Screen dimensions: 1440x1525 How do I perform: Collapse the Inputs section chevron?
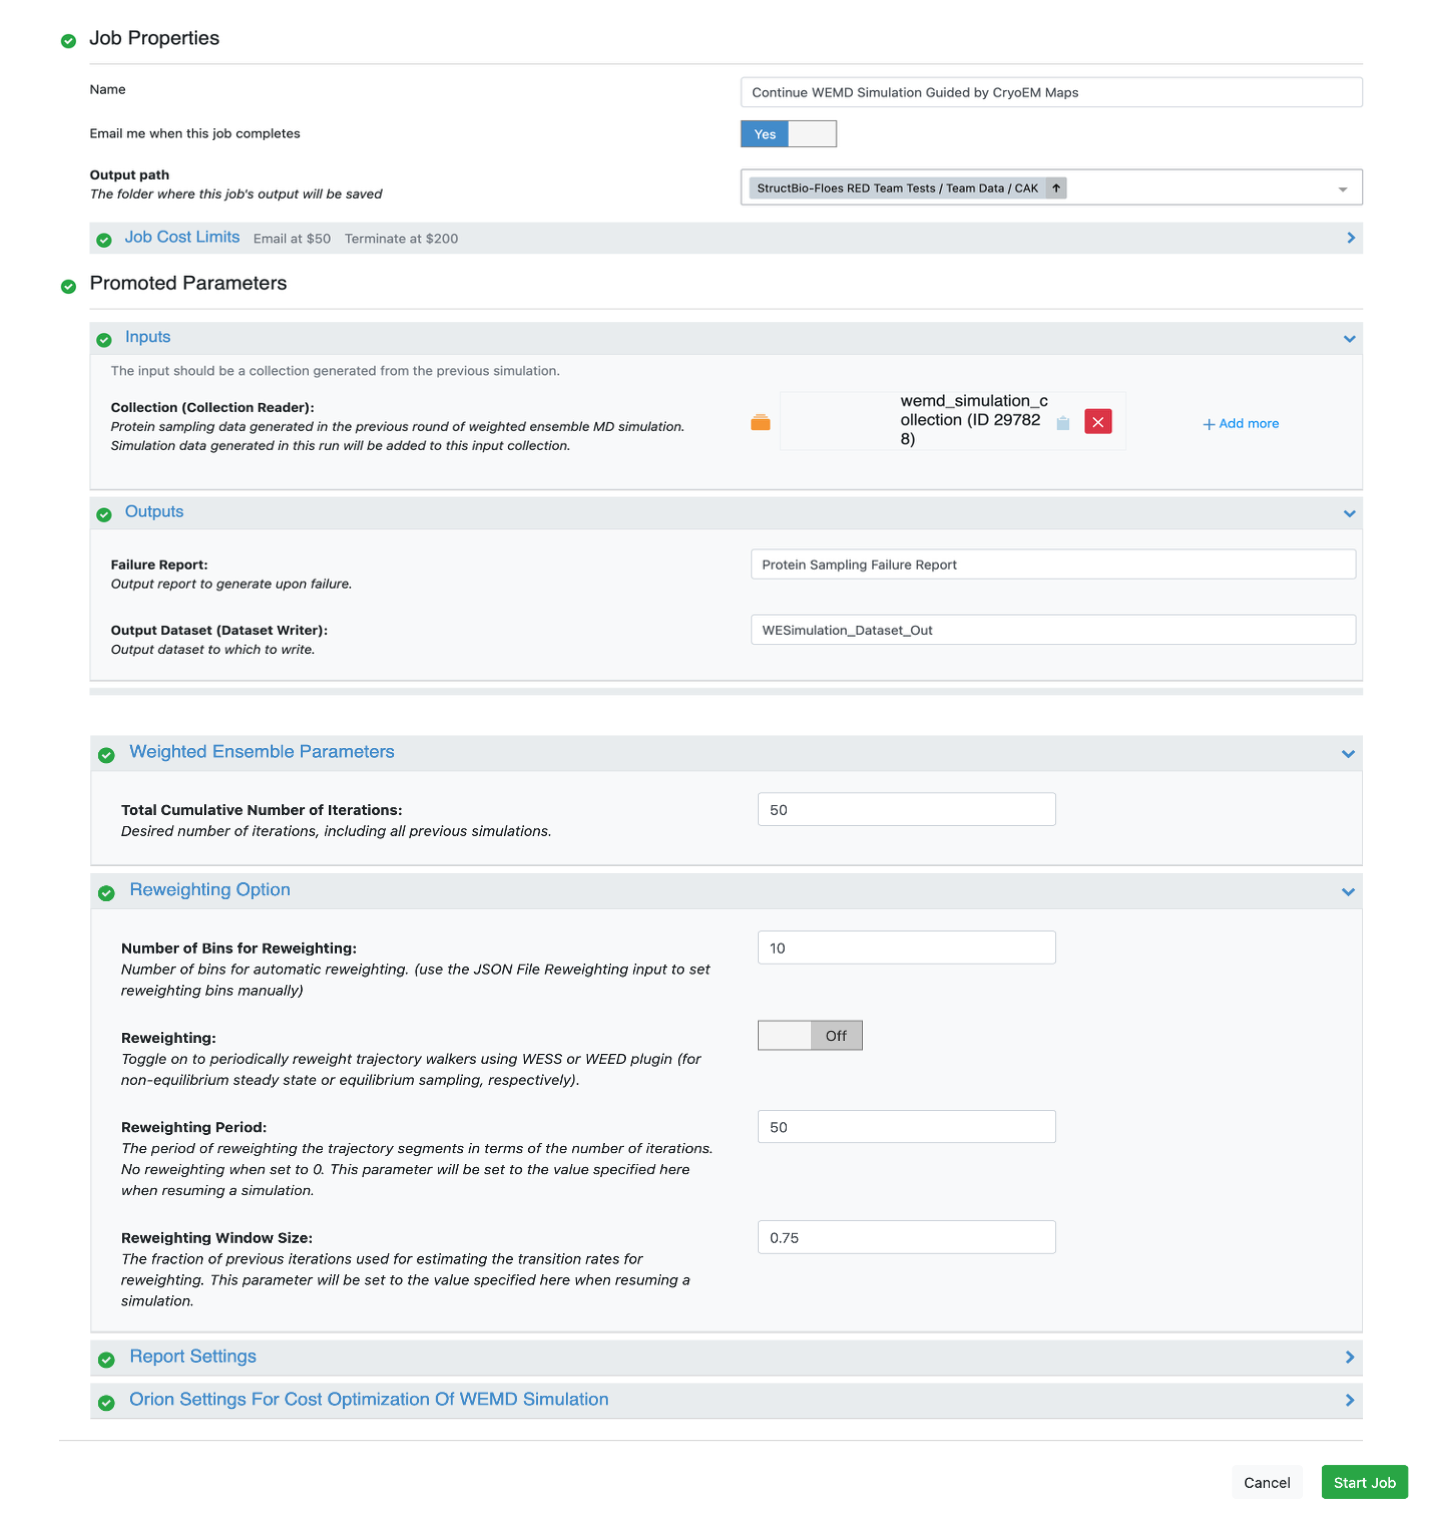(x=1349, y=339)
